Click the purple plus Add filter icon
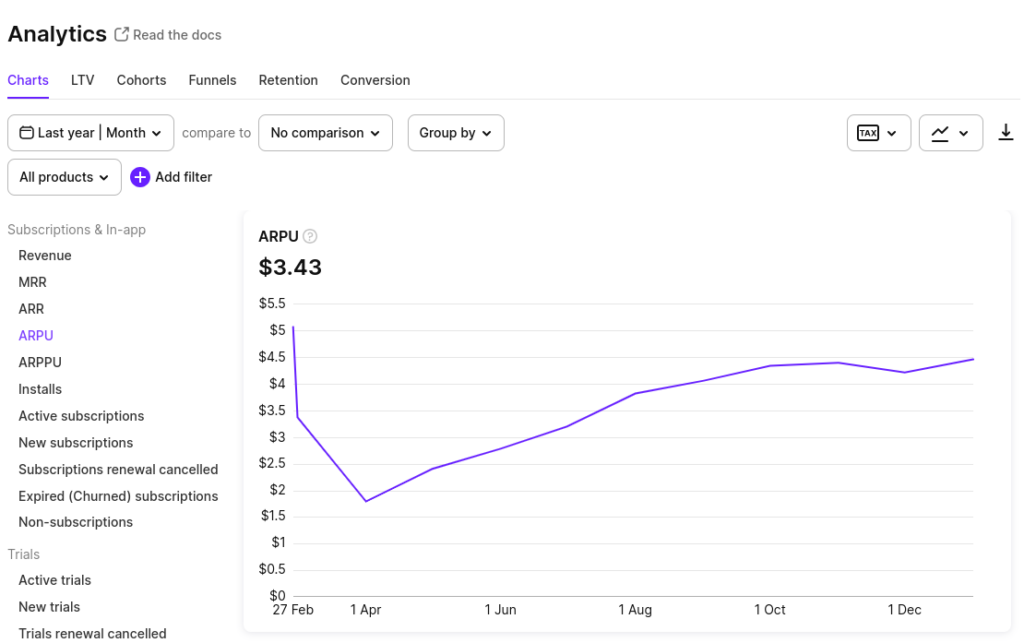This screenshot has height=643, width=1024. click(x=140, y=177)
